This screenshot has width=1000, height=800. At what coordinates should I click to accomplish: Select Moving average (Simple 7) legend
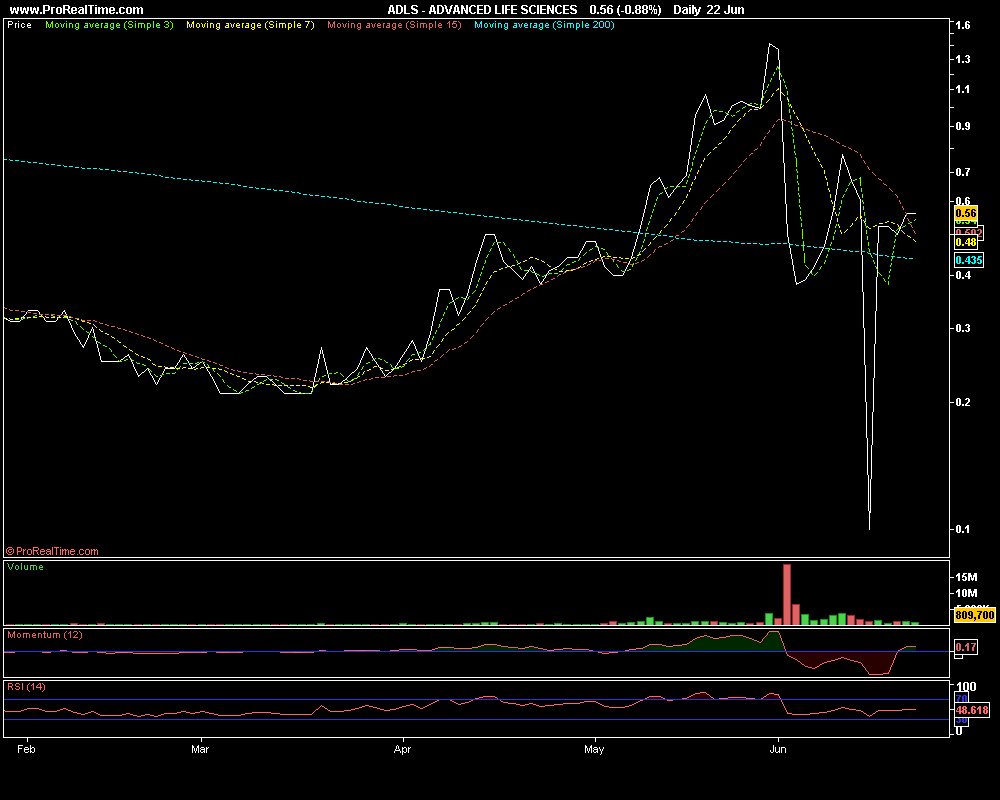pyautogui.click(x=250, y=25)
